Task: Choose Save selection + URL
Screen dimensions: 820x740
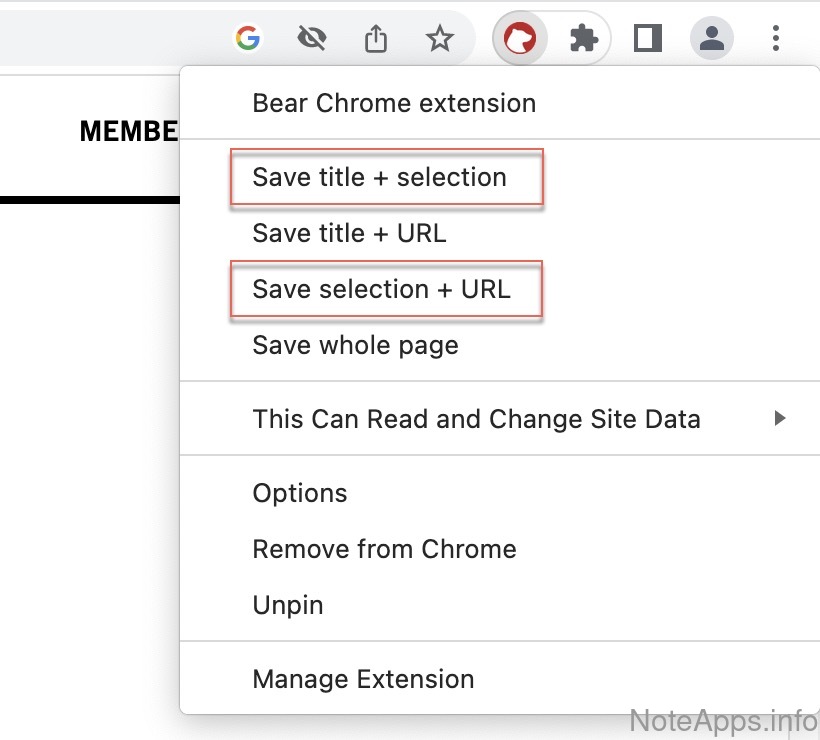Action: coord(381,289)
